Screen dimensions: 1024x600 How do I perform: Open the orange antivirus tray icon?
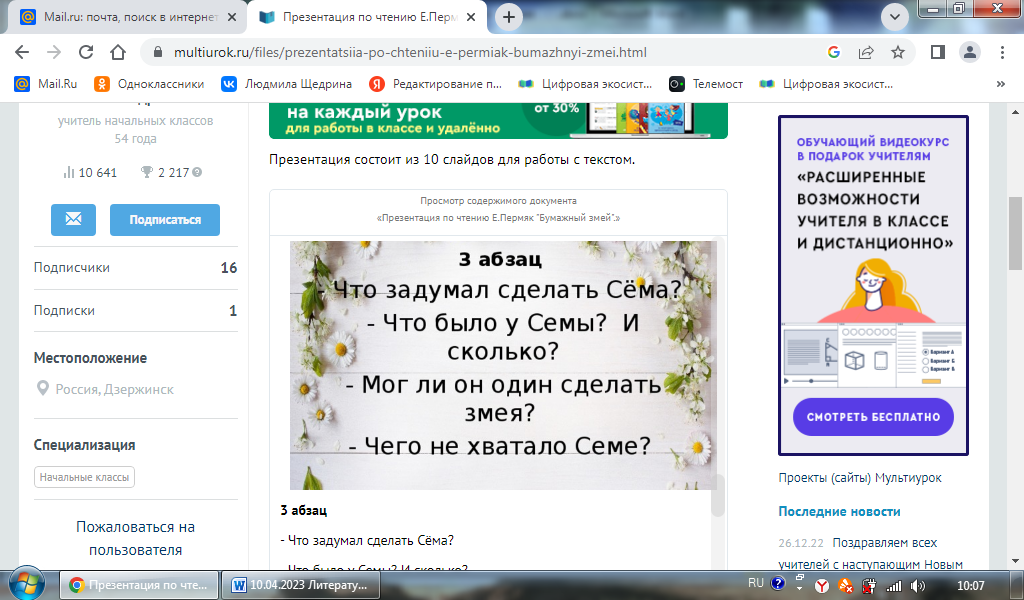(845, 586)
